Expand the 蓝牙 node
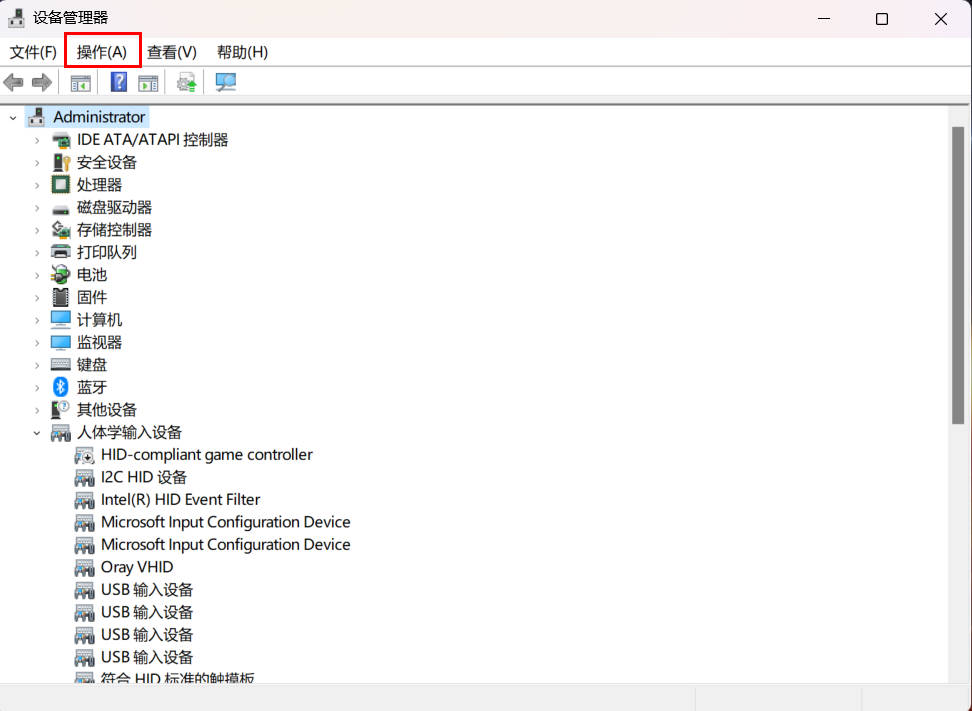972x711 pixels. point(37,387)
